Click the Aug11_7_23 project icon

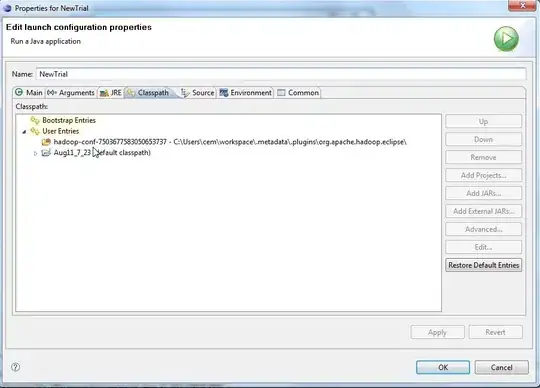[46, 153]
